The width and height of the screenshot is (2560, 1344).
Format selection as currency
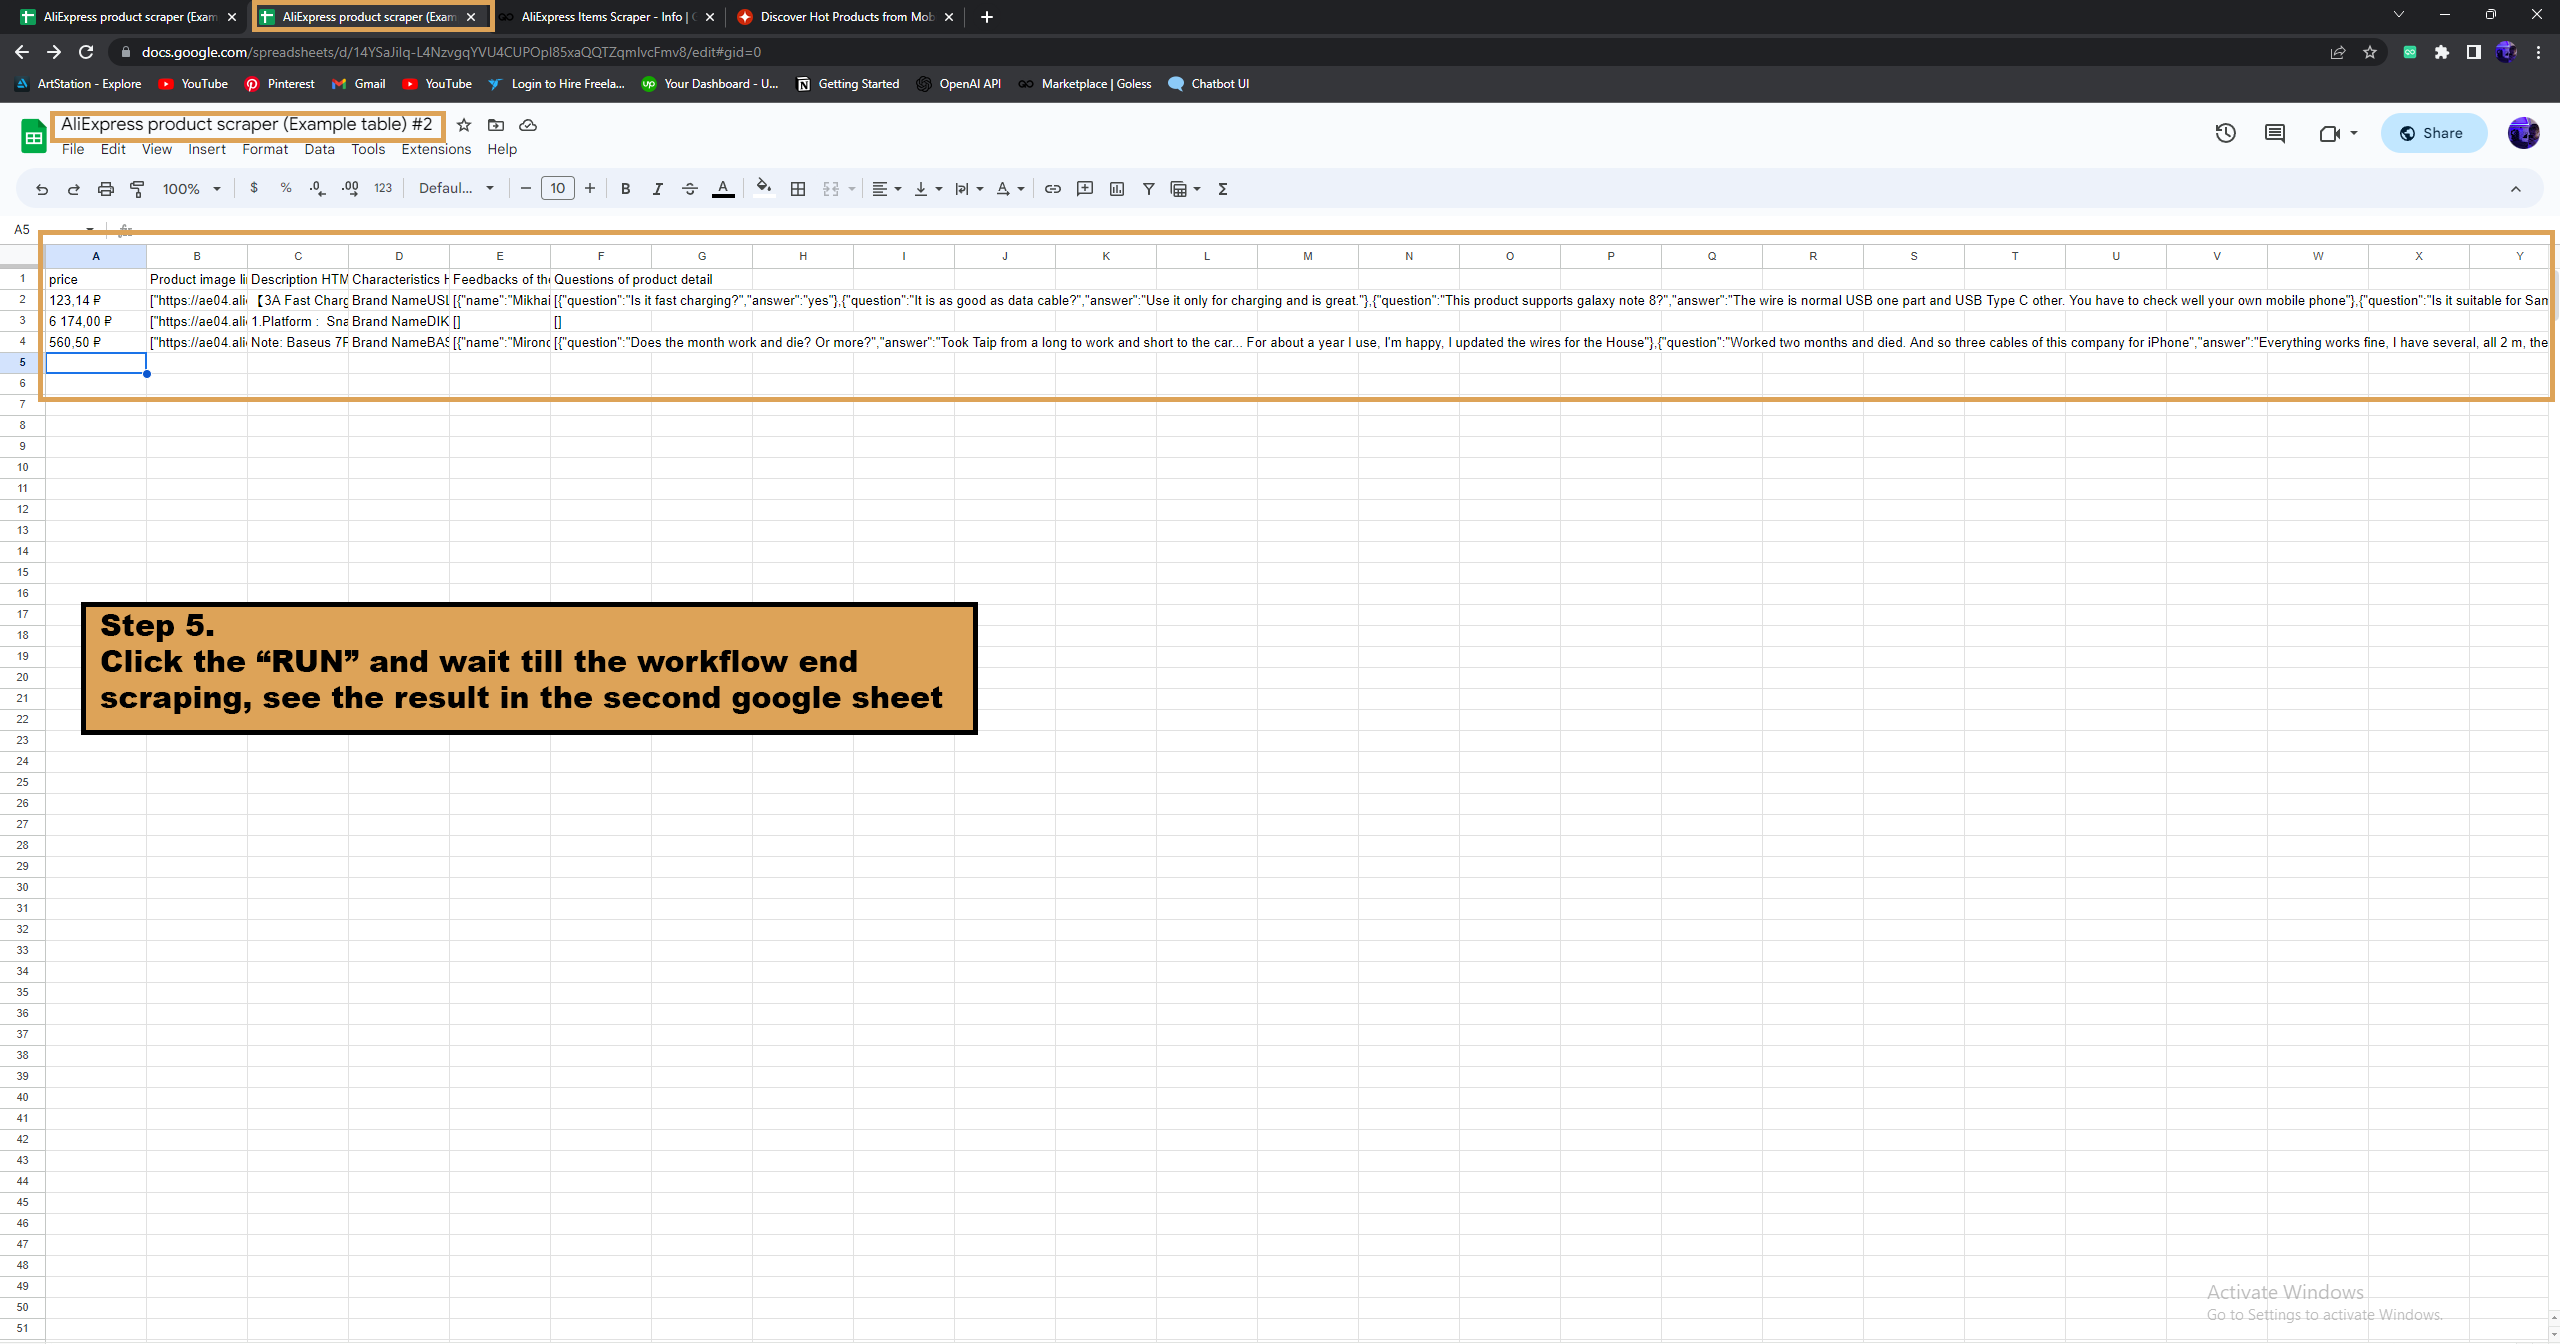pos(254,188)
